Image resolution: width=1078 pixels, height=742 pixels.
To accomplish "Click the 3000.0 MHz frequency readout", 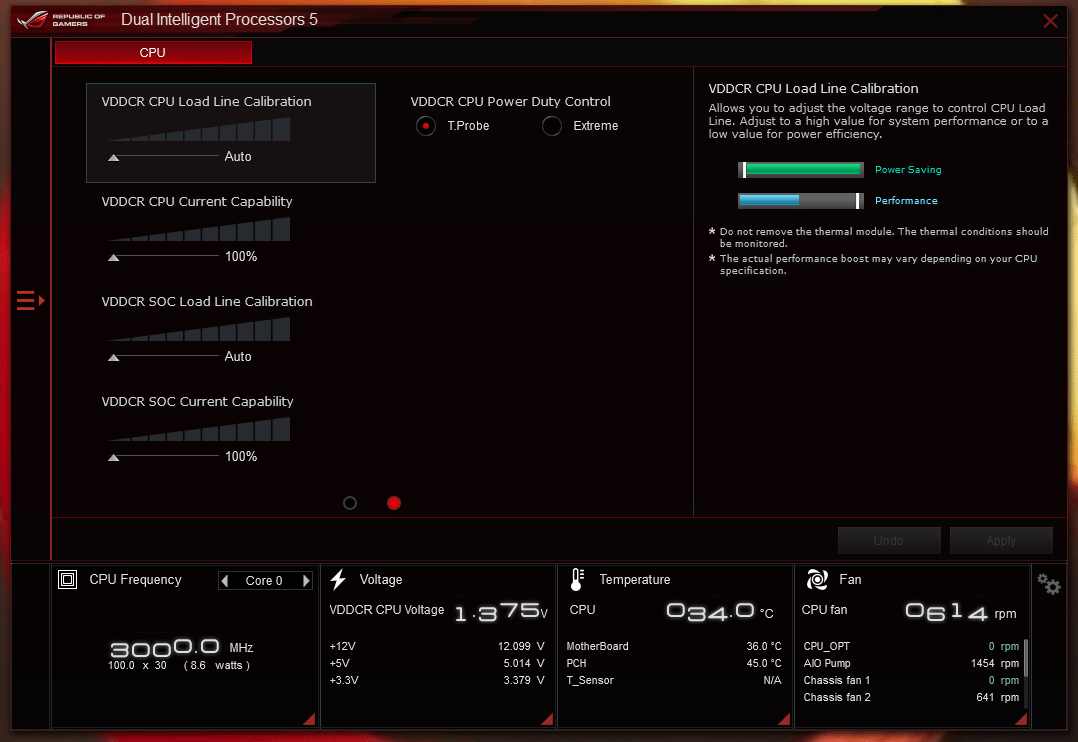I will [182, 647].
